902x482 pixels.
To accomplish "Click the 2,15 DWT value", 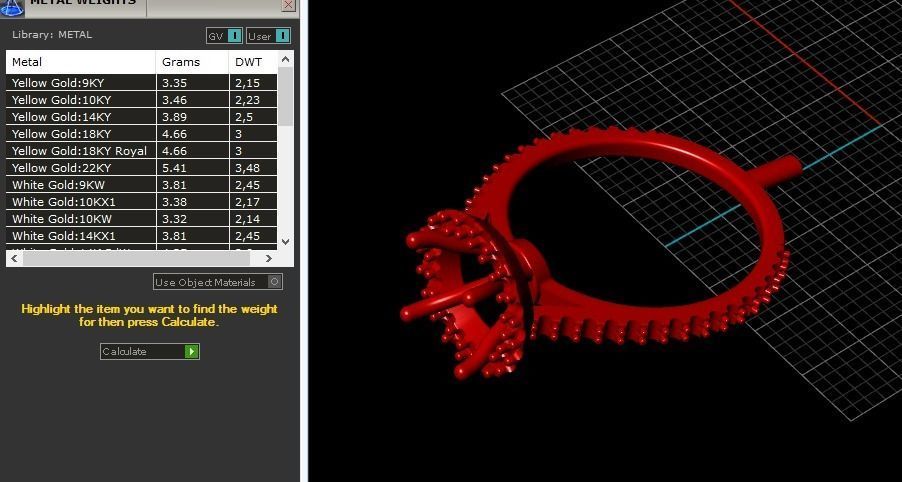I will [x=247, y=83].
